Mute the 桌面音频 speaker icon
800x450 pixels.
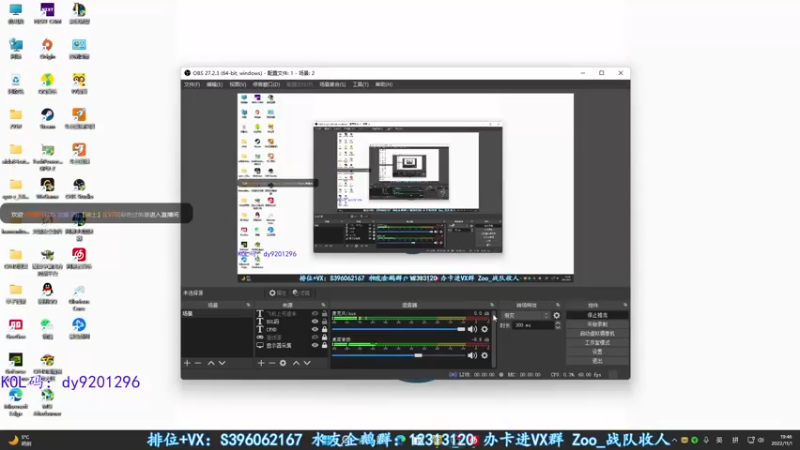click(472, 355)
